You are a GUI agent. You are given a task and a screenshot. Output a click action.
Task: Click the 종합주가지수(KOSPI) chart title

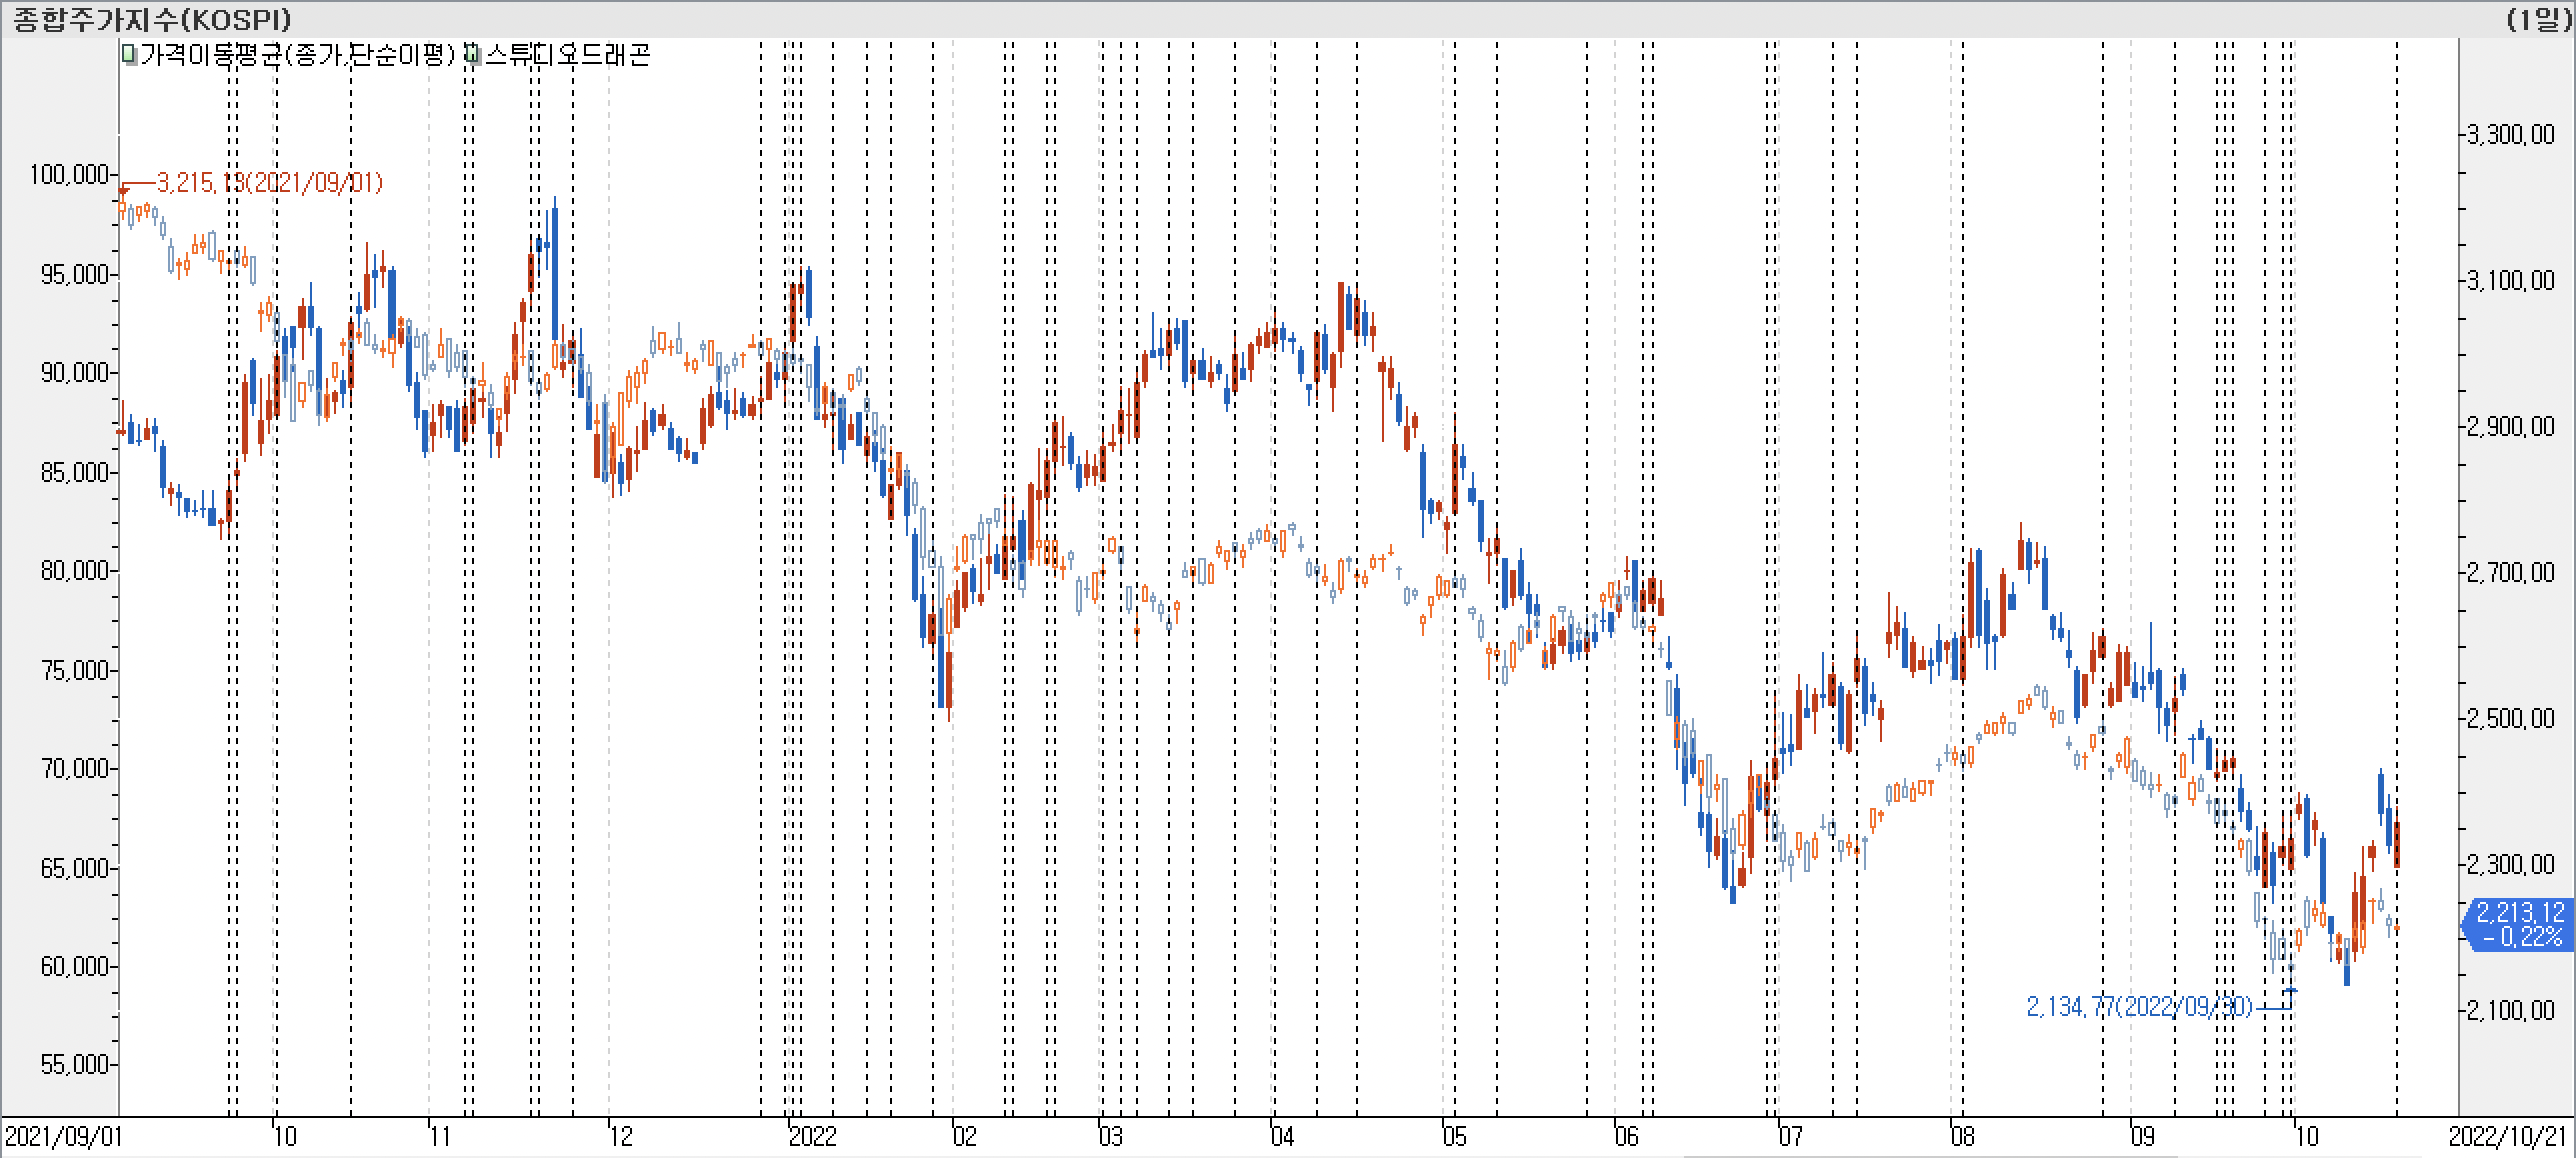coord(152,19)
